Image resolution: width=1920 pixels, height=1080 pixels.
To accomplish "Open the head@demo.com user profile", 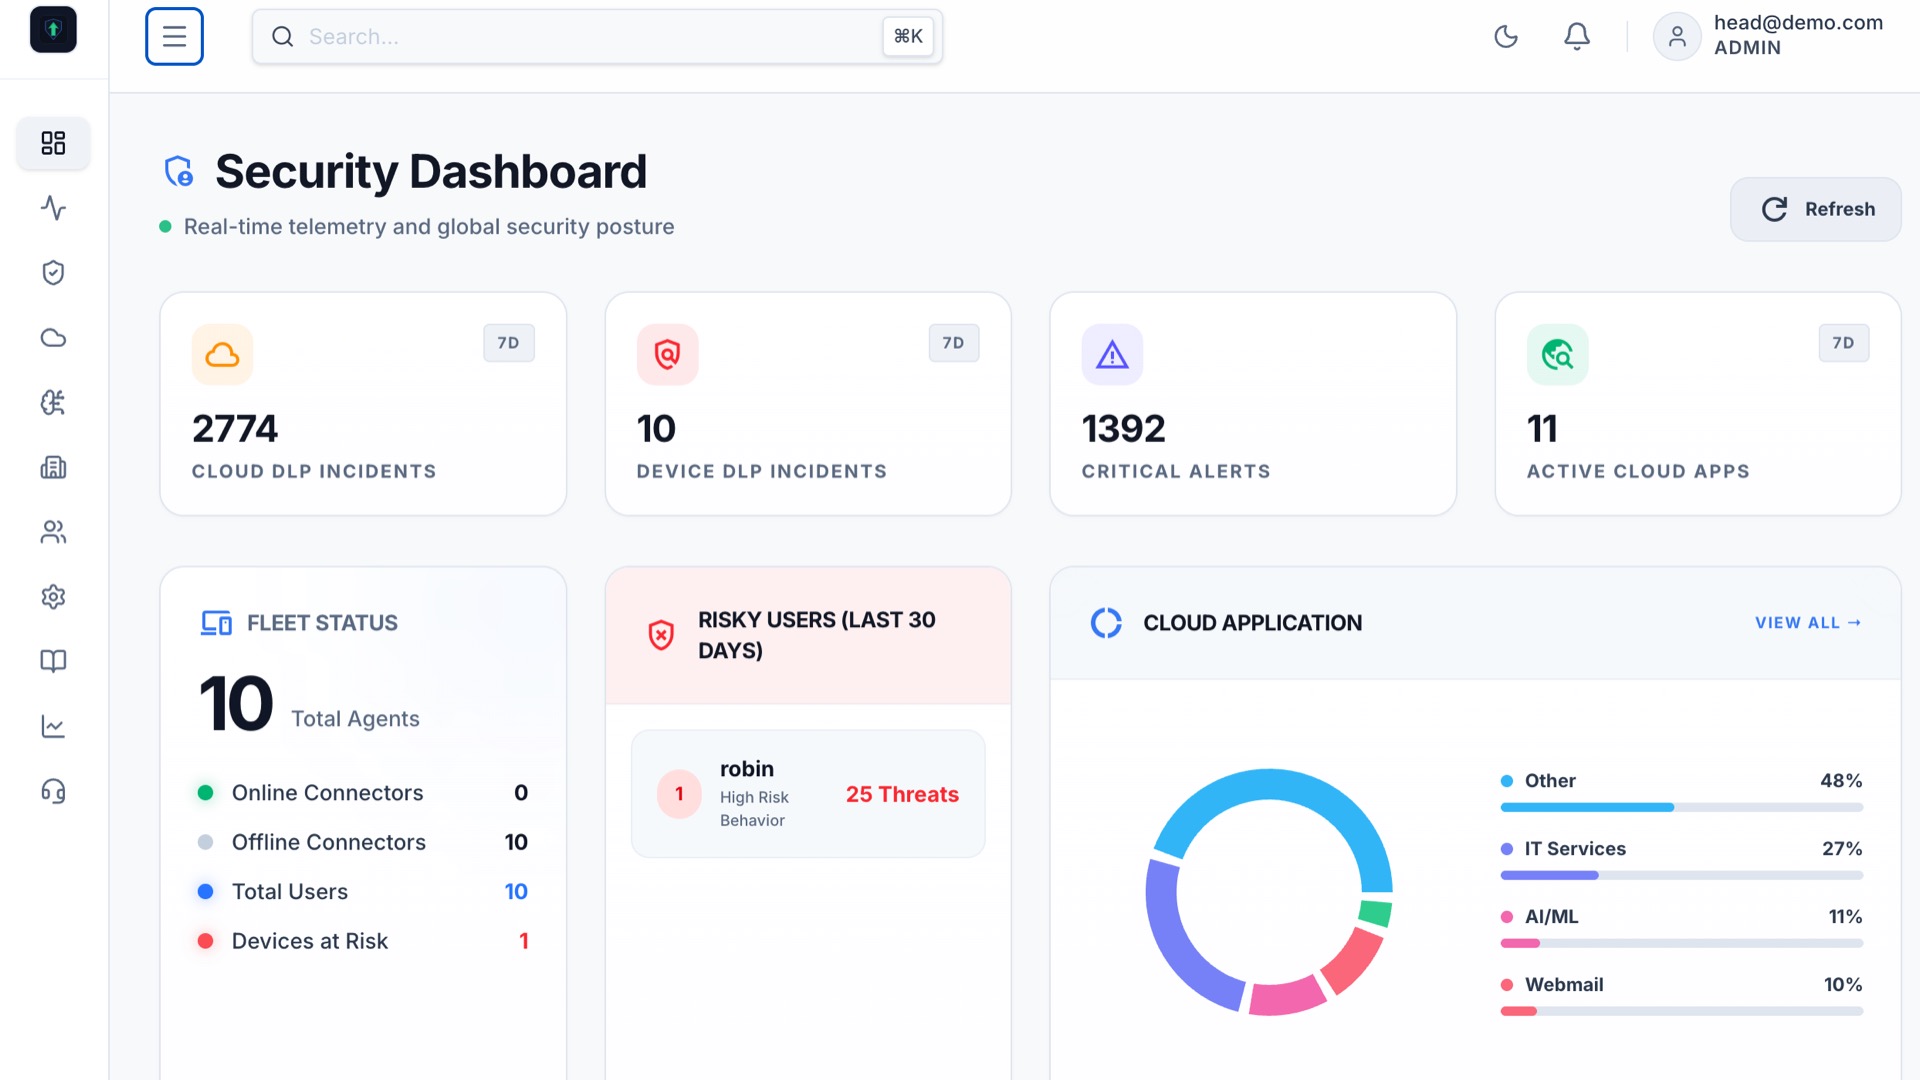I will pyautogui.click(x=1768, y=36).
